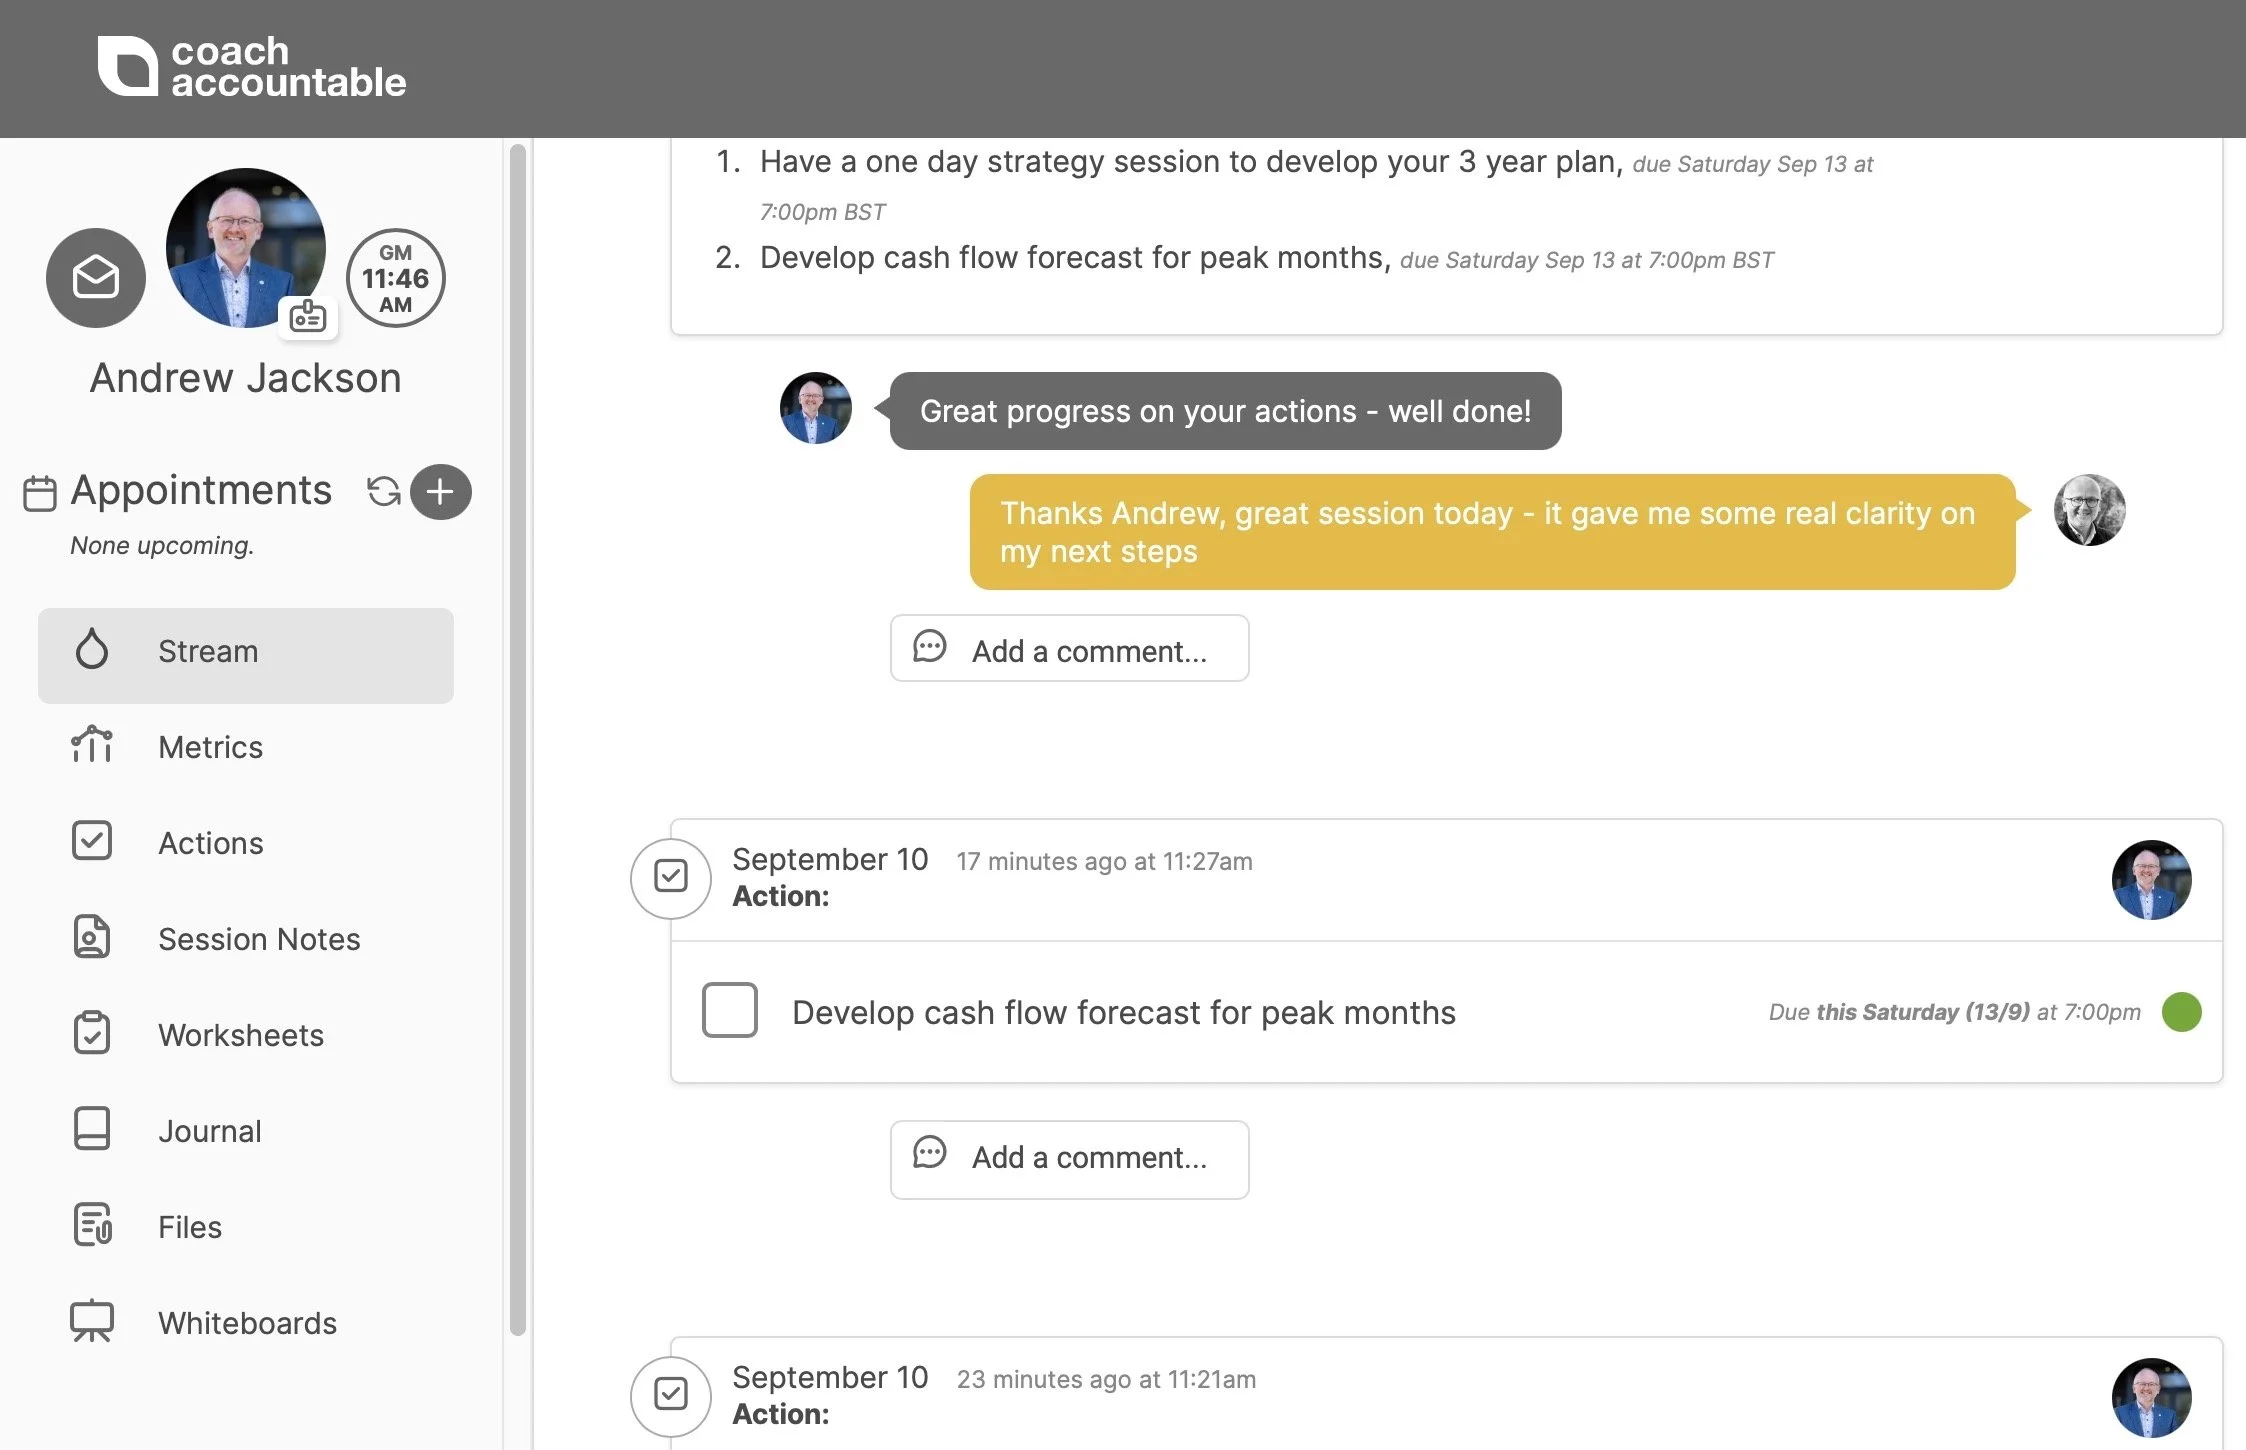Check off Develop cash flow forecast action

coord(729,1010)
